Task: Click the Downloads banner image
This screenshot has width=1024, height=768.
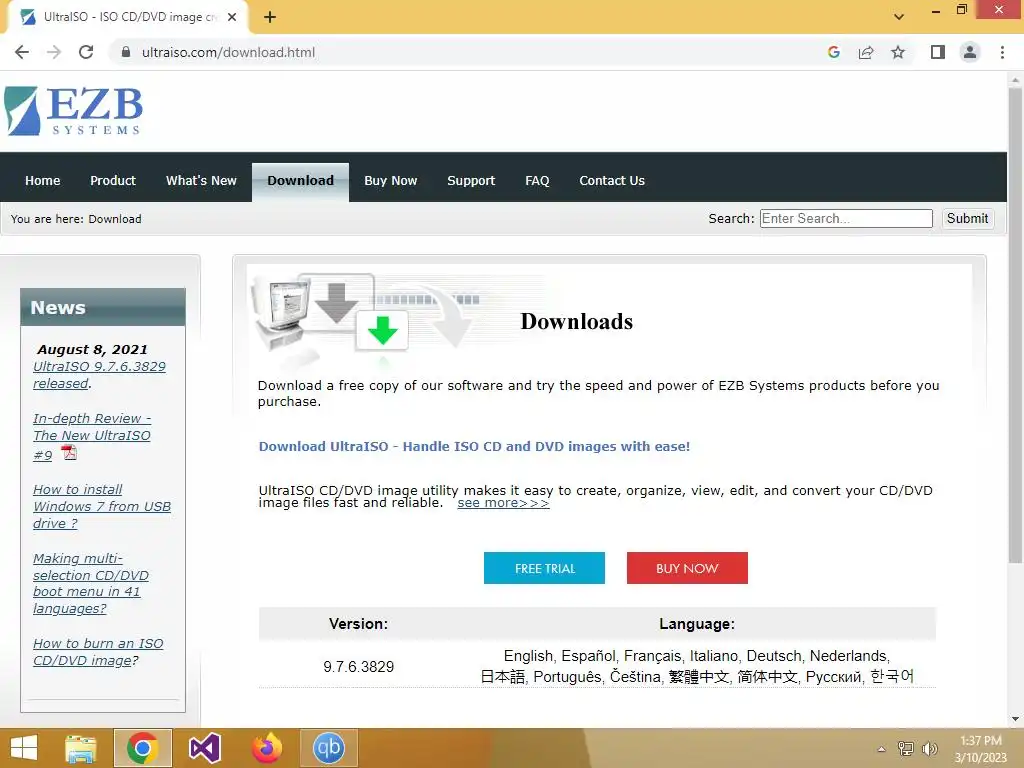Action: pos(398,319)
